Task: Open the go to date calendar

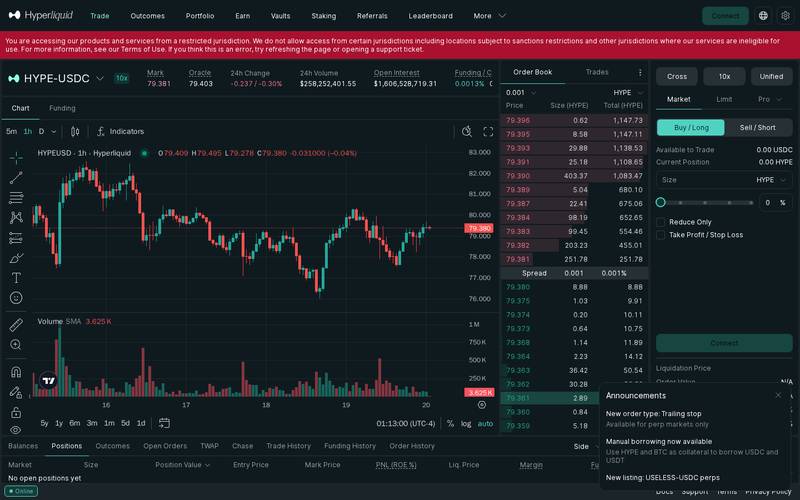Action: click(164, 423)
